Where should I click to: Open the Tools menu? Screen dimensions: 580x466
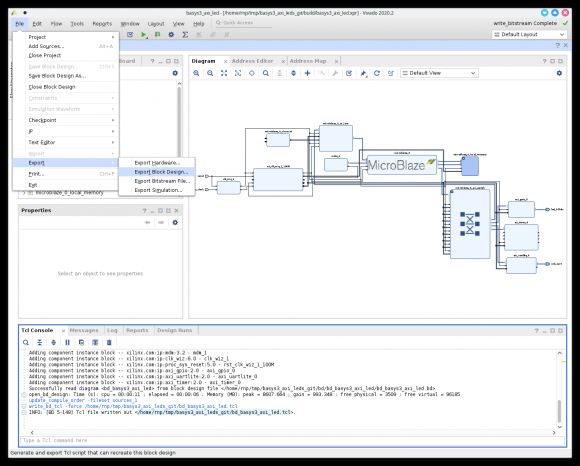tap(77, 24)
